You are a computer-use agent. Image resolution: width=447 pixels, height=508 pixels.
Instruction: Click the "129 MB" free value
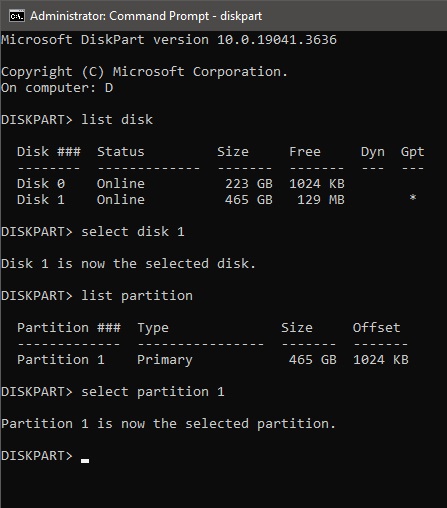click(x=321, y=200)
